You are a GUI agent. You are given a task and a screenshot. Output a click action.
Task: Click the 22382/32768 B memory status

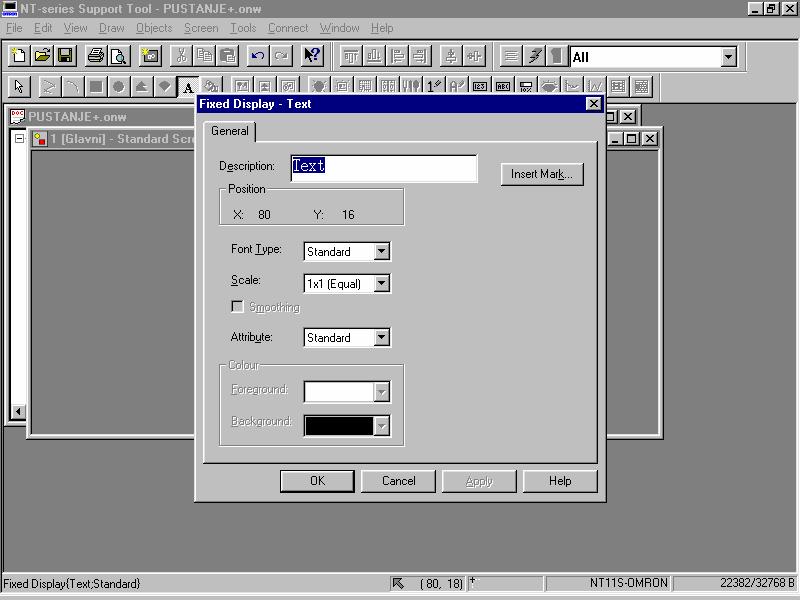[x=735, y=583]
